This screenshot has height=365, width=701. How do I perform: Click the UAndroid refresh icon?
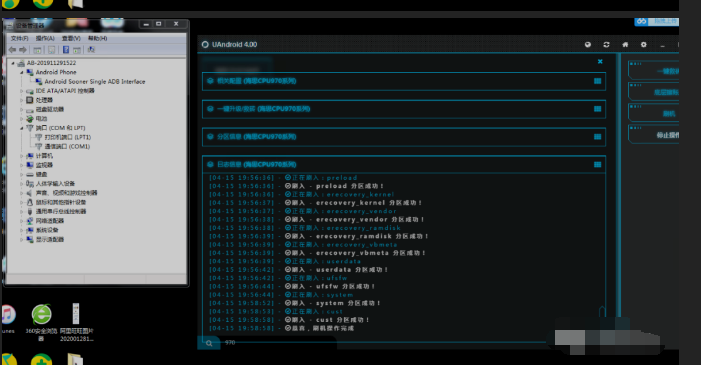coord(606,45)
